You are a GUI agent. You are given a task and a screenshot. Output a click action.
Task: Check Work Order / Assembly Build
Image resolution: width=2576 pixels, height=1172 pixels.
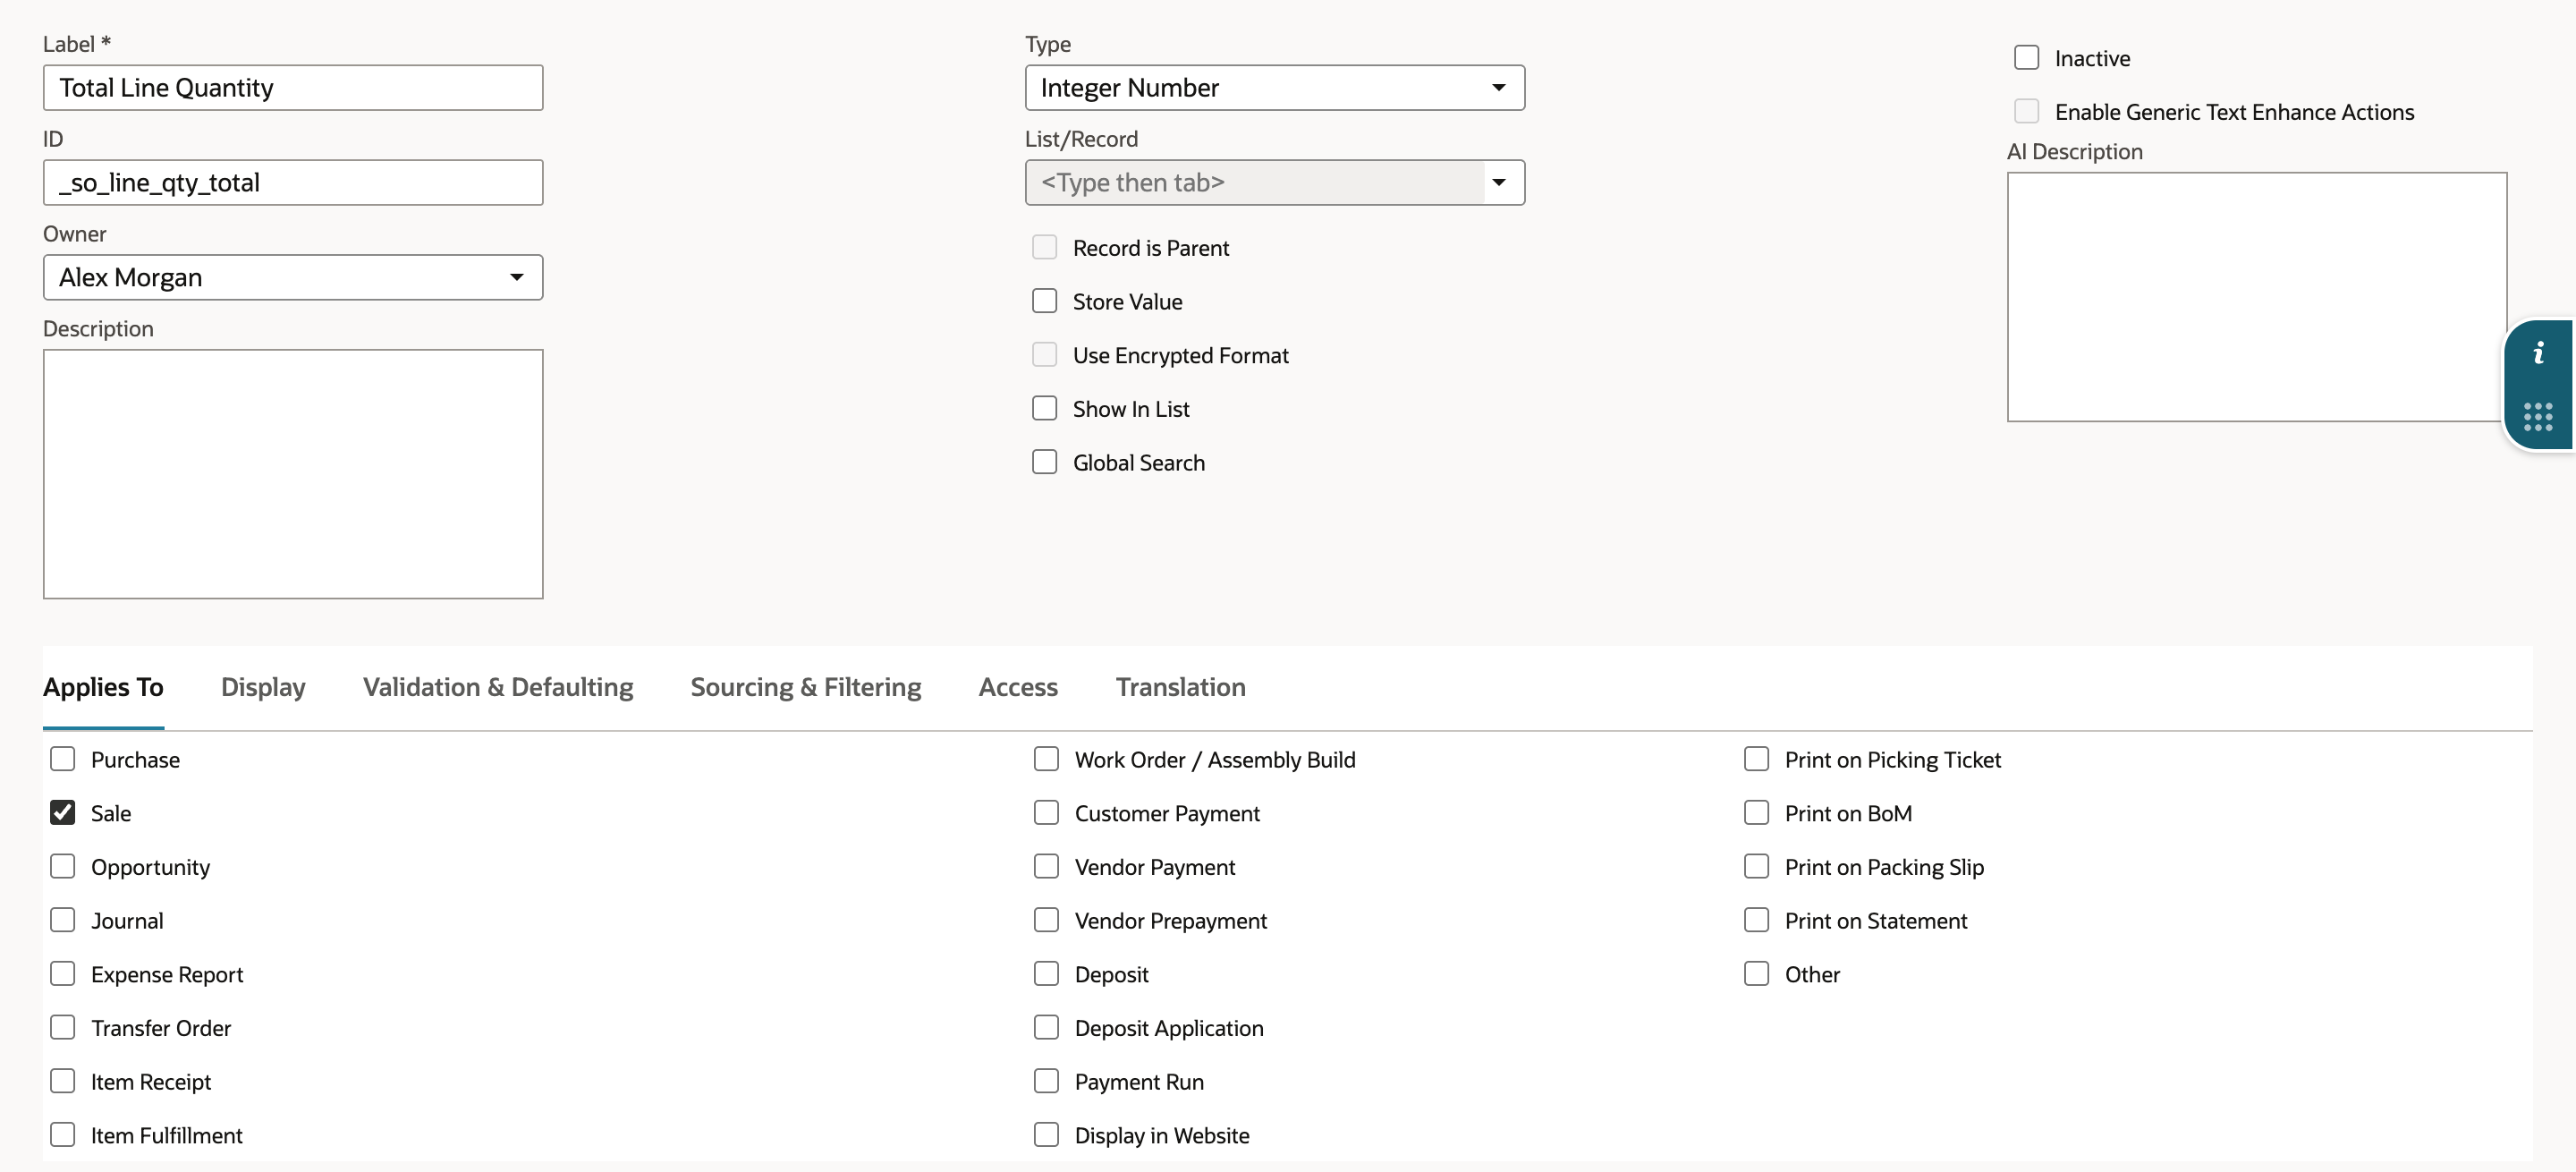1046,759
